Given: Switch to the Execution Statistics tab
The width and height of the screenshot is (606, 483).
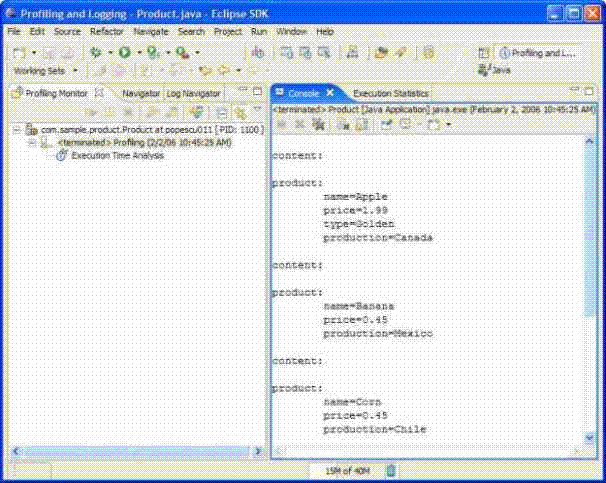Looking at the screenshot, I should (391, 93).
